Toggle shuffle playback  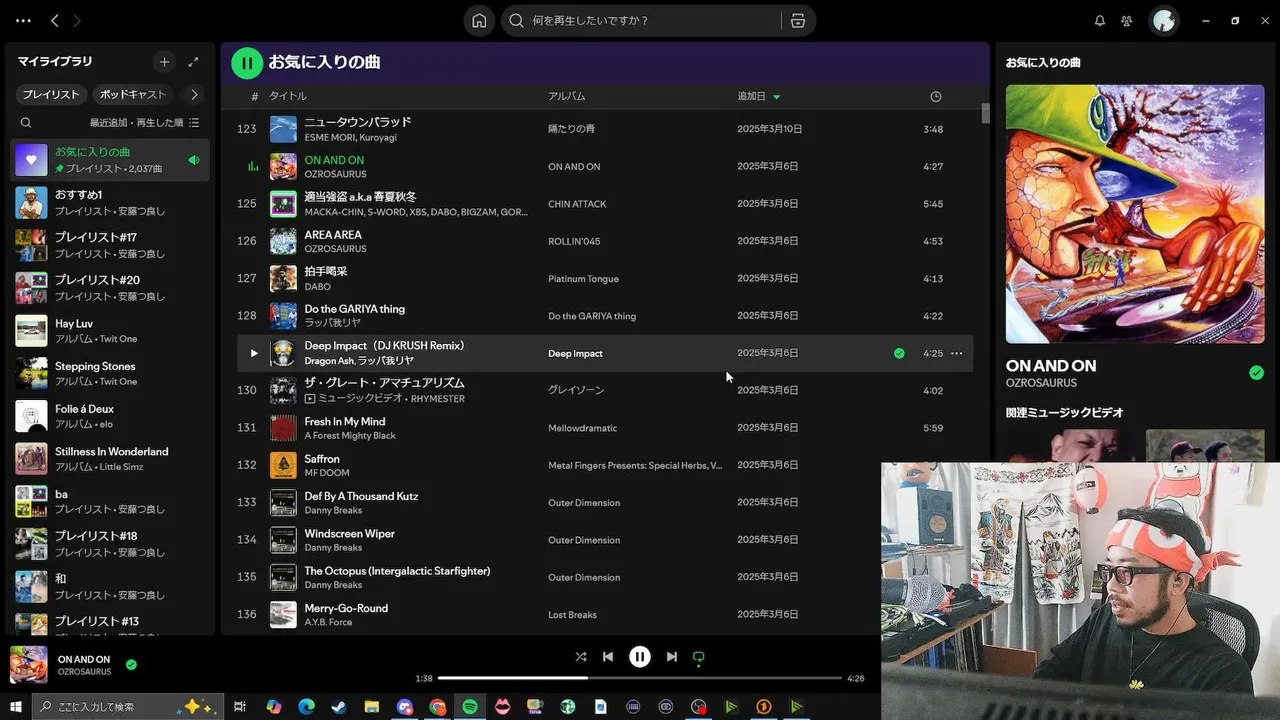581,657
